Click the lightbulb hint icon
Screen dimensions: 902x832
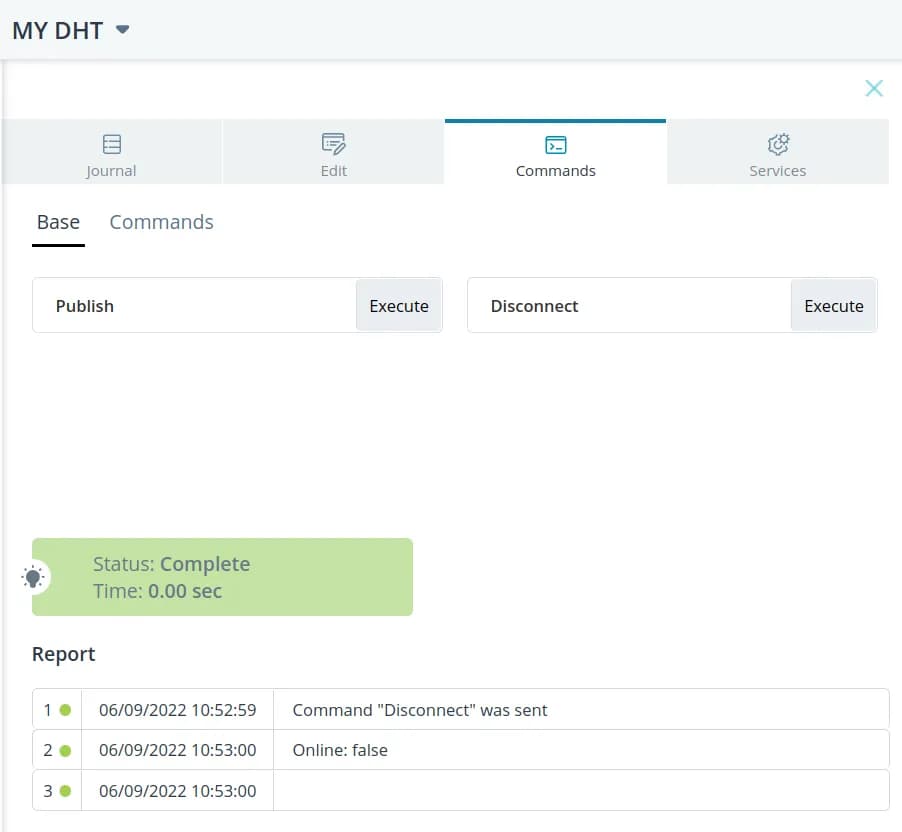pyautogui.click(x=34, y=577)
